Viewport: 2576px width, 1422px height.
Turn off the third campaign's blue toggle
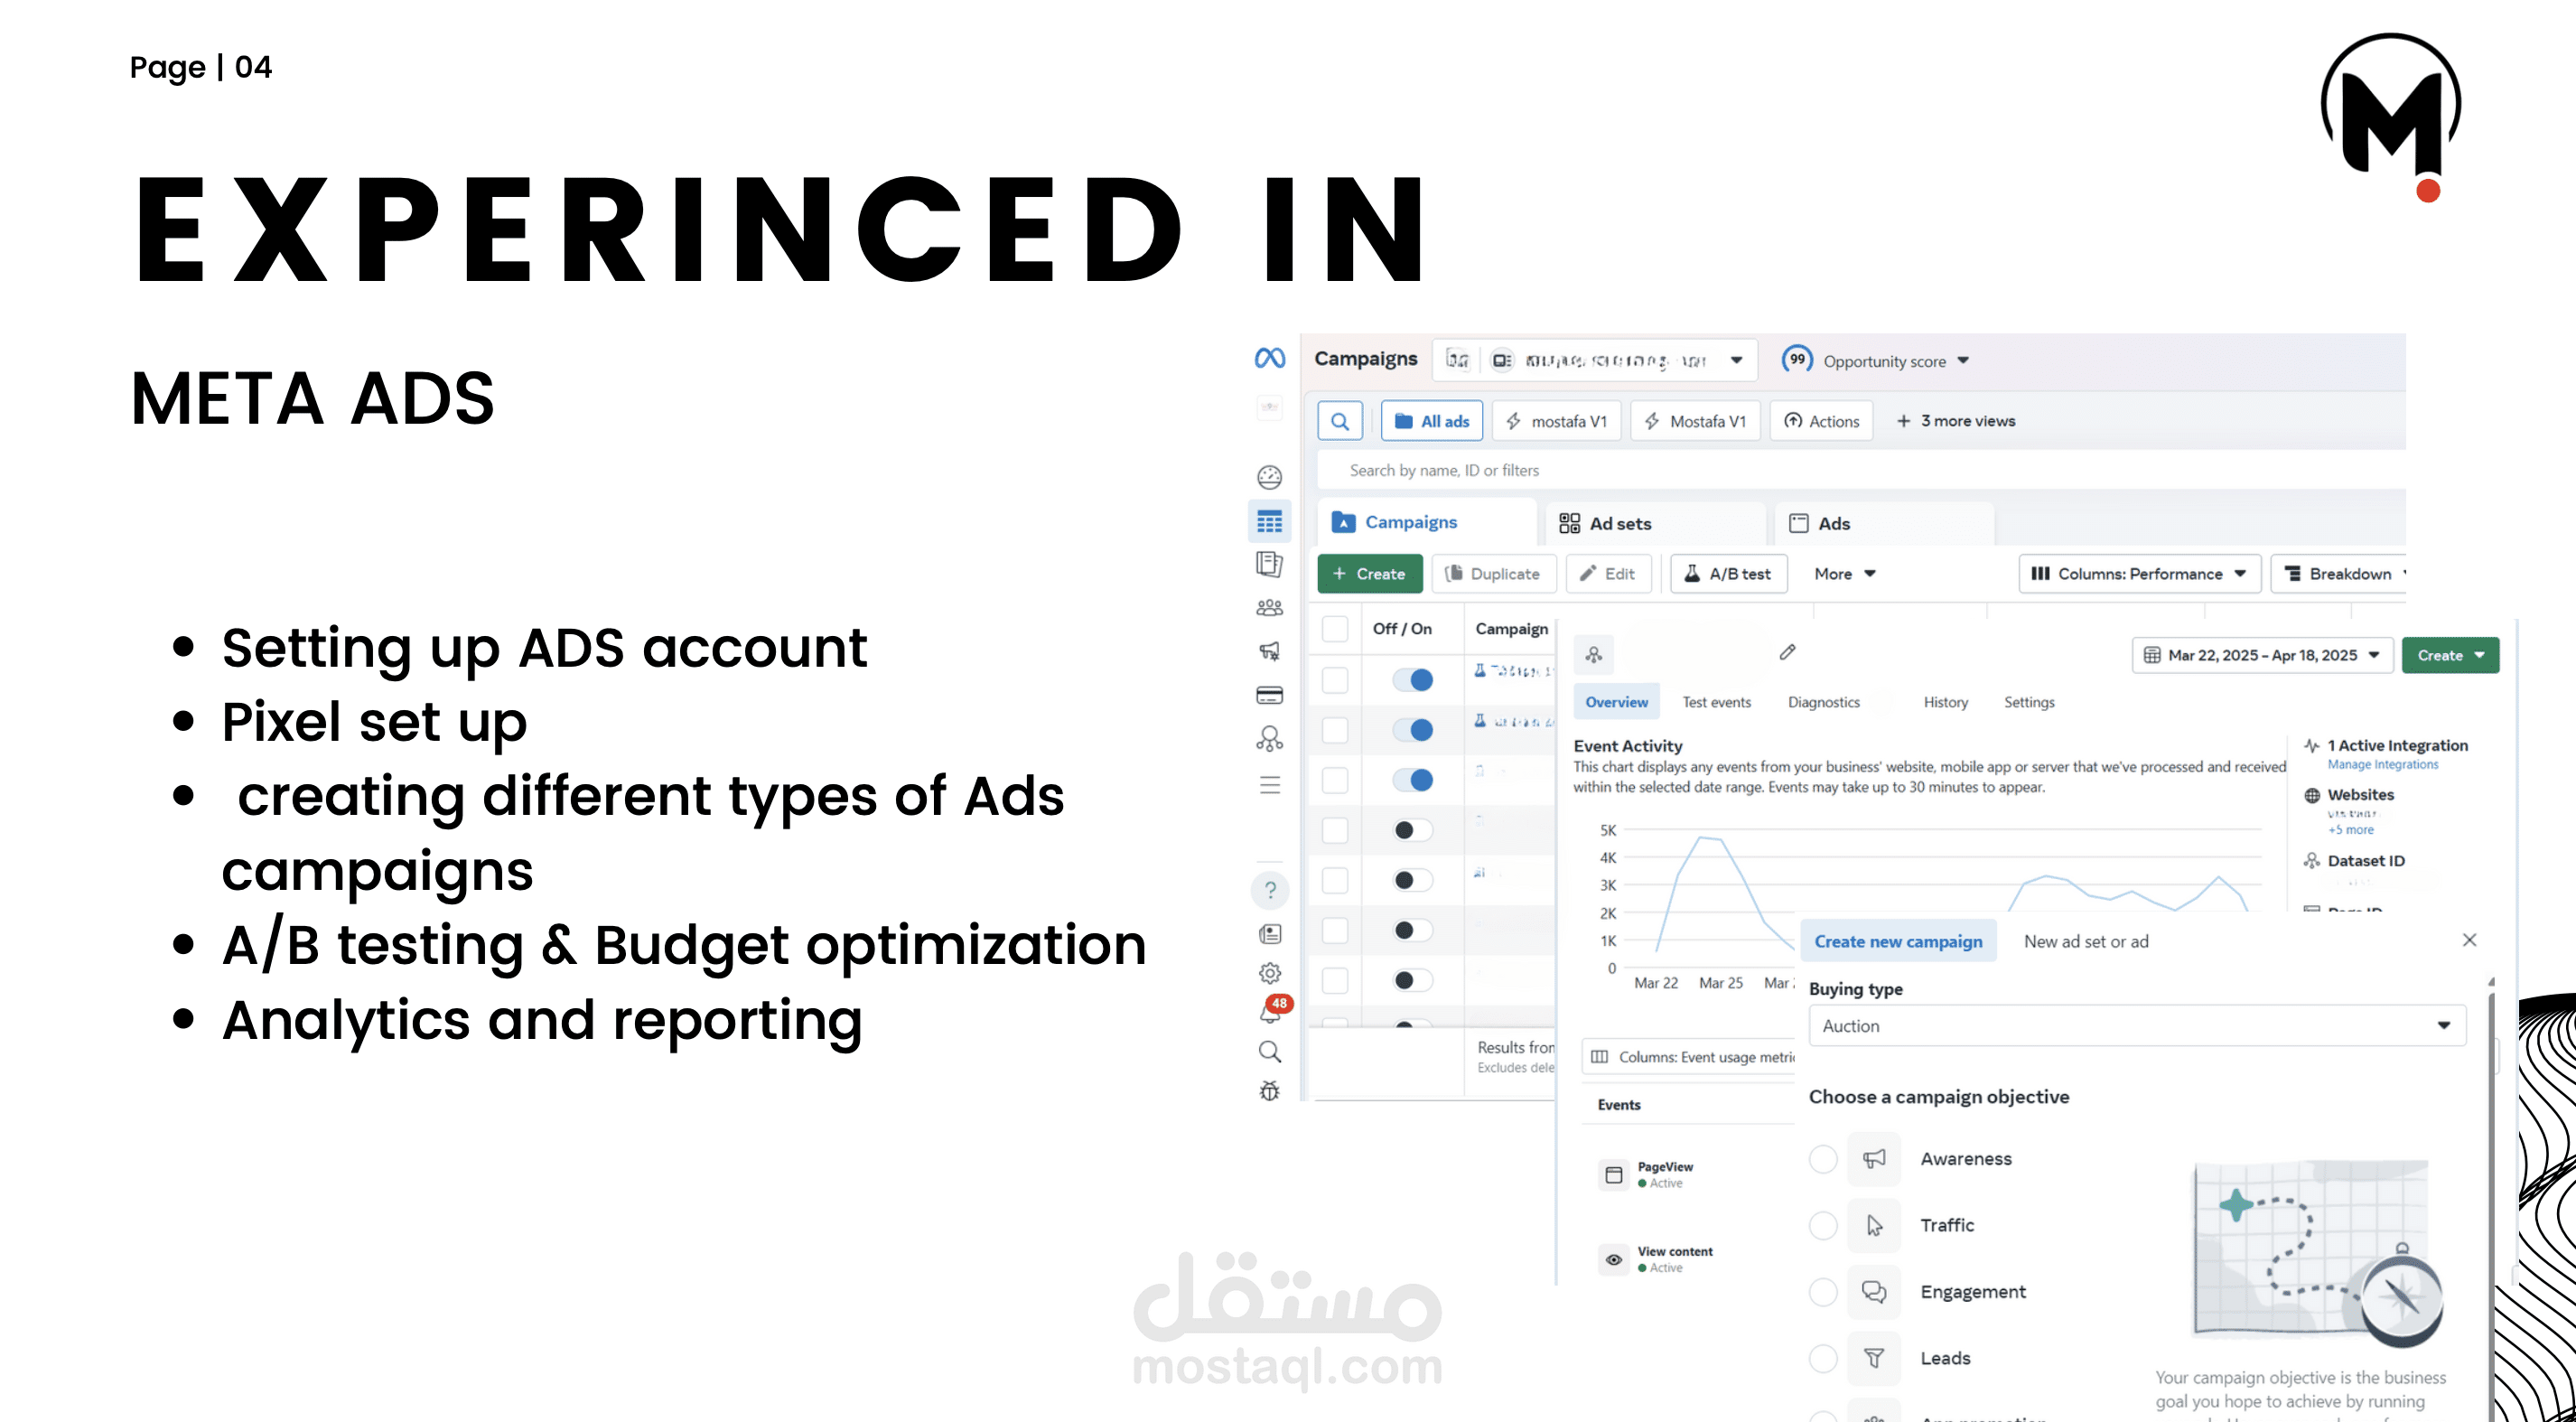(x=1413, y=780)
